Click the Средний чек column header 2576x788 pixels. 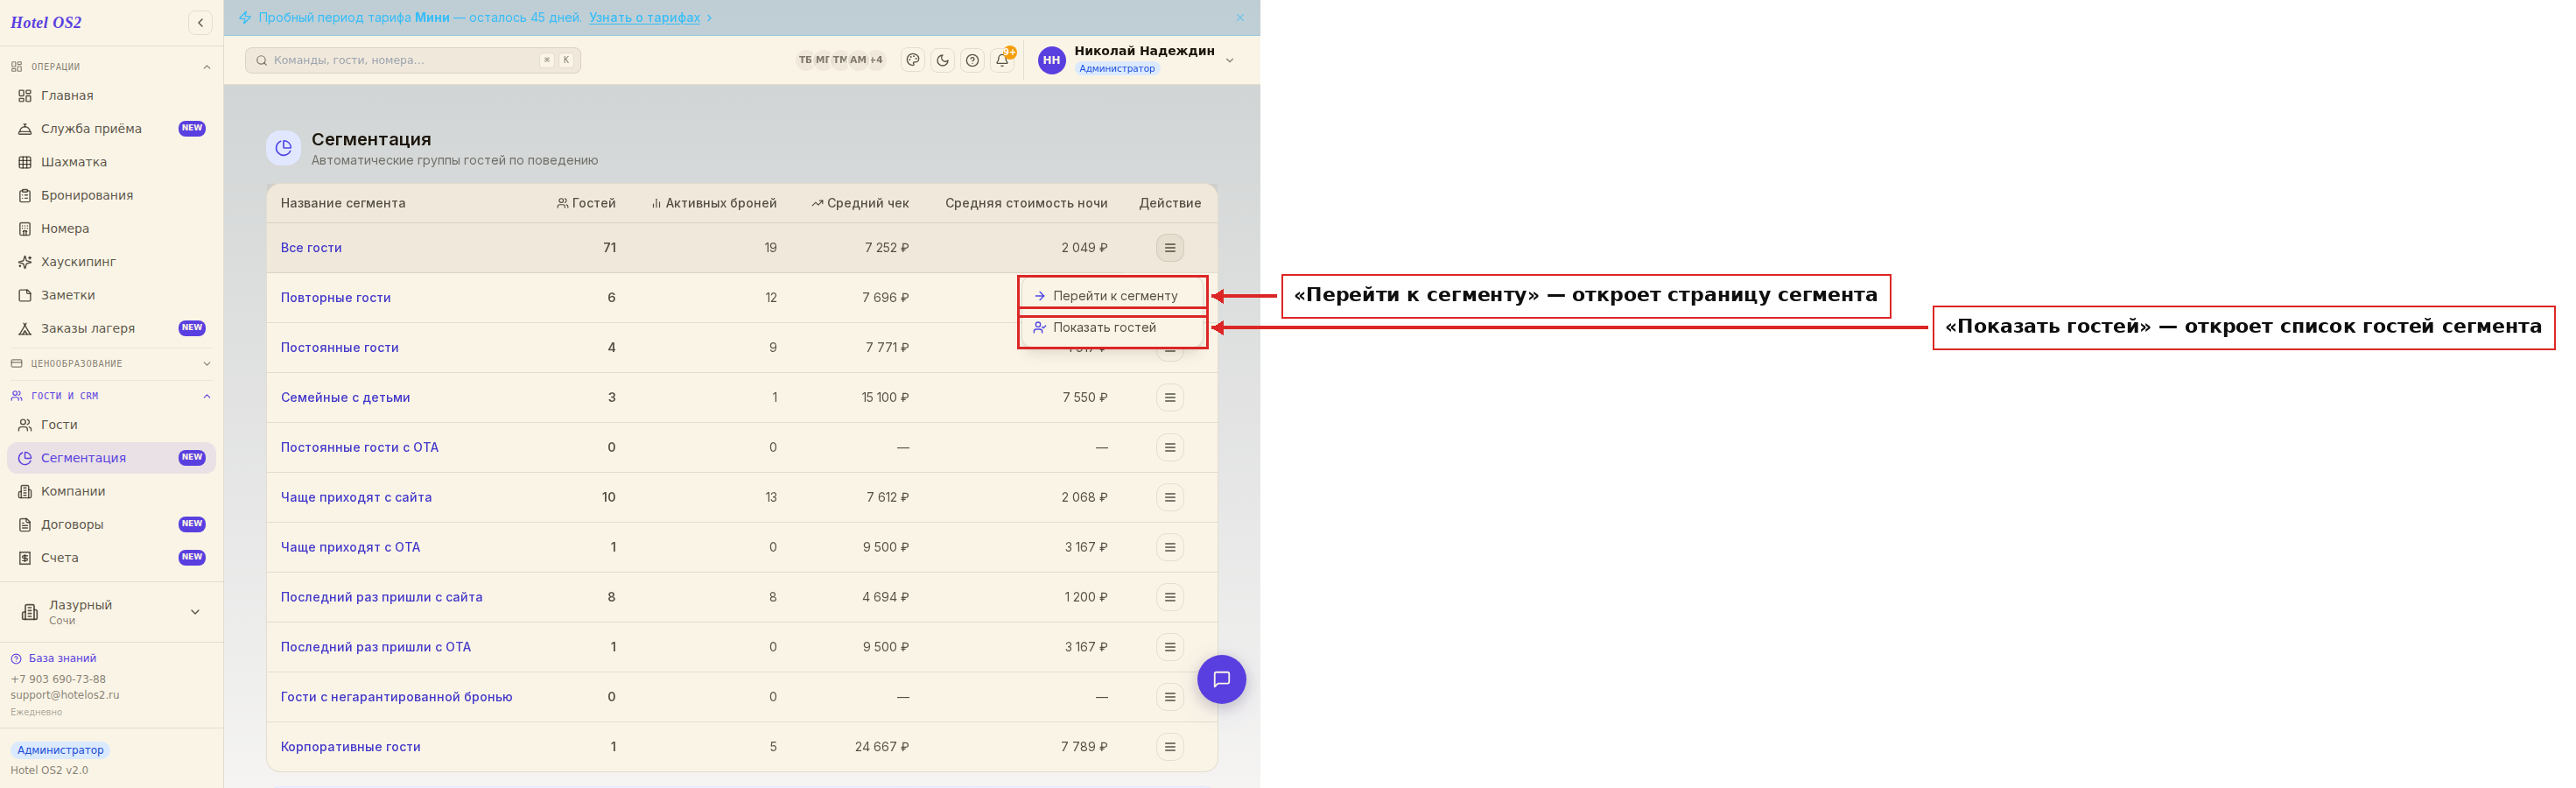coord(860,203)
